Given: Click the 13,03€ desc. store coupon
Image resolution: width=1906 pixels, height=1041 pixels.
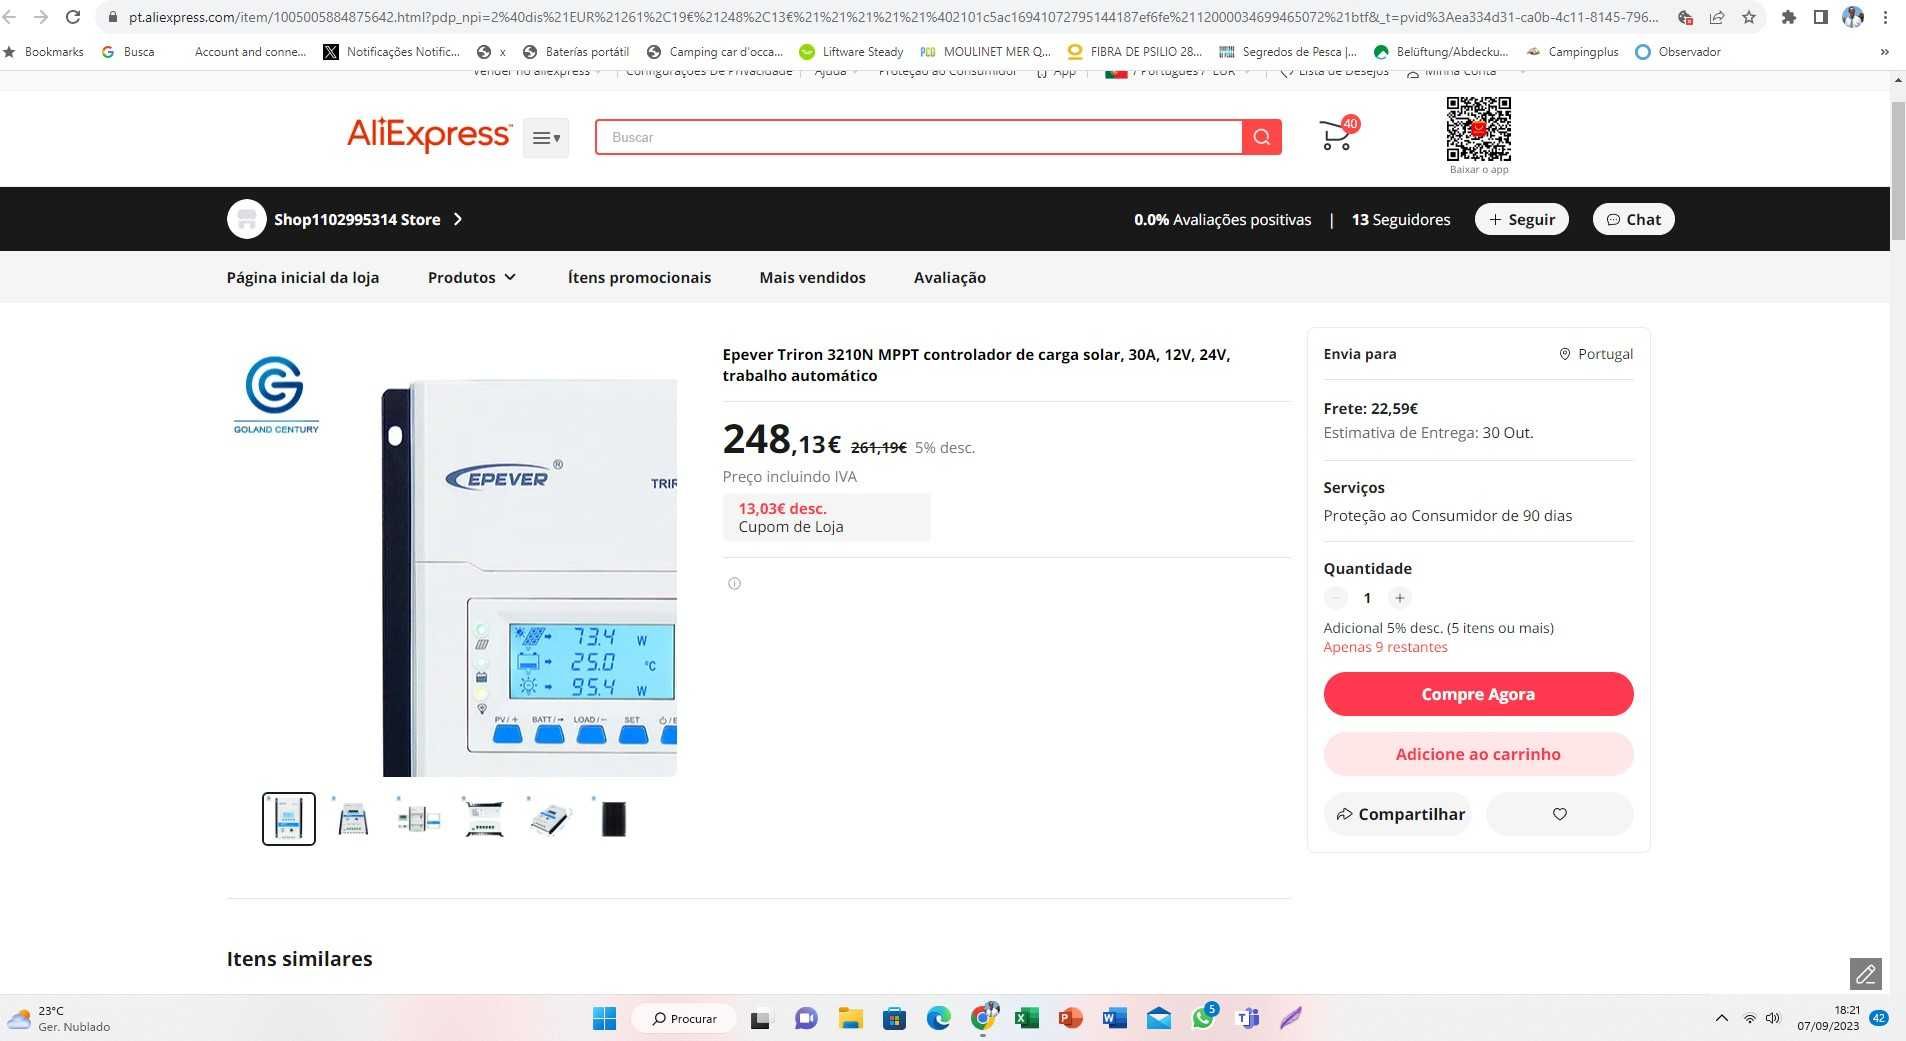Looking at the screenshot, I should (826, 517).
